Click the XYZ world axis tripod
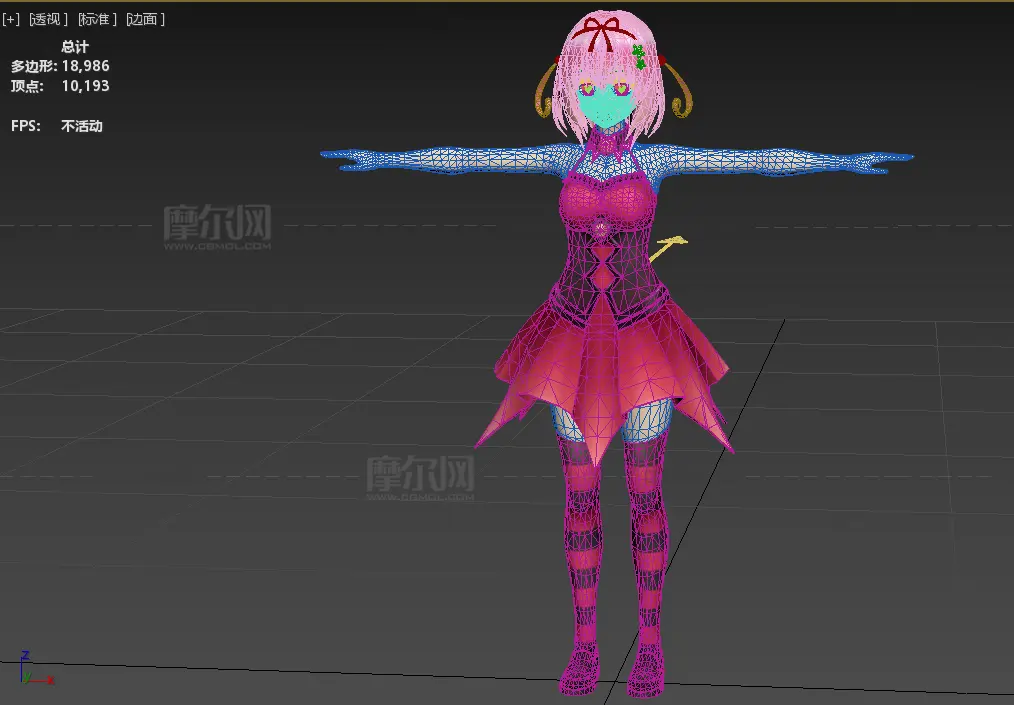Viewport: 1014px width, 705px height. pyautogui.click(x=36, y=668)
